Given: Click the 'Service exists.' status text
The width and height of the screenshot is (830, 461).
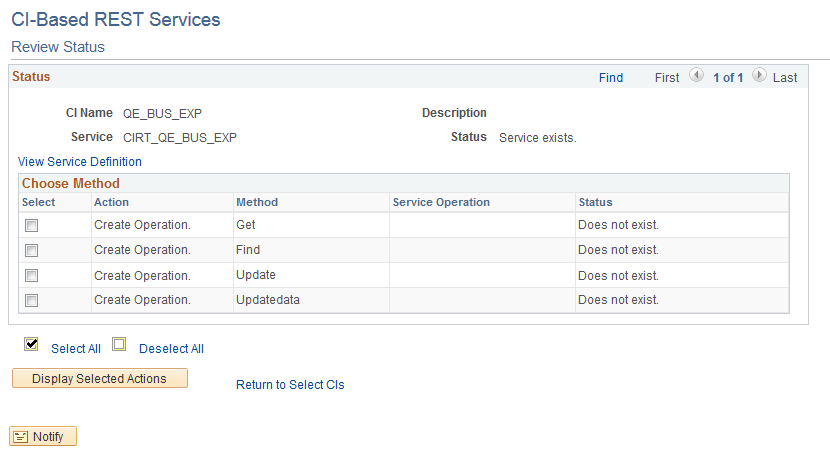Looking at the screenshot, I should (538, 138).
